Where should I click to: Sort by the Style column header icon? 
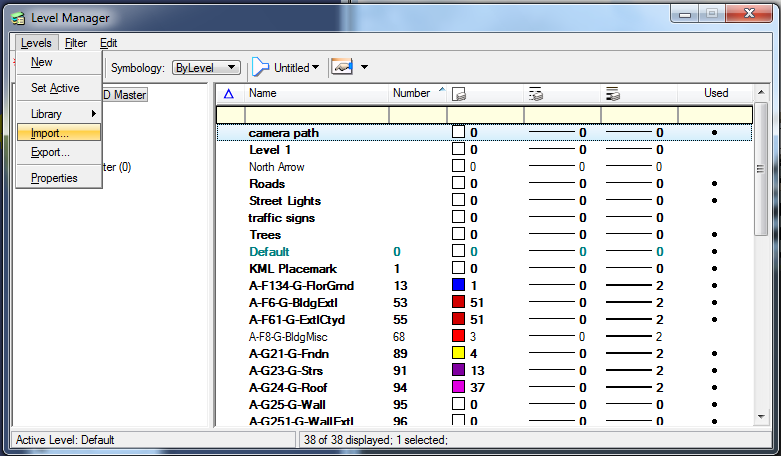pyautogui.click(x=536, y=94)
